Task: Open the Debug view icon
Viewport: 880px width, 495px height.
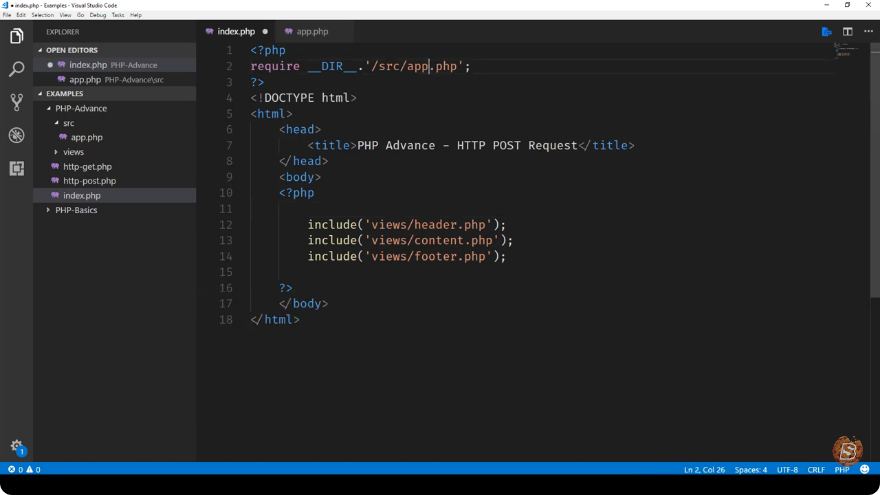Action: 16,135
